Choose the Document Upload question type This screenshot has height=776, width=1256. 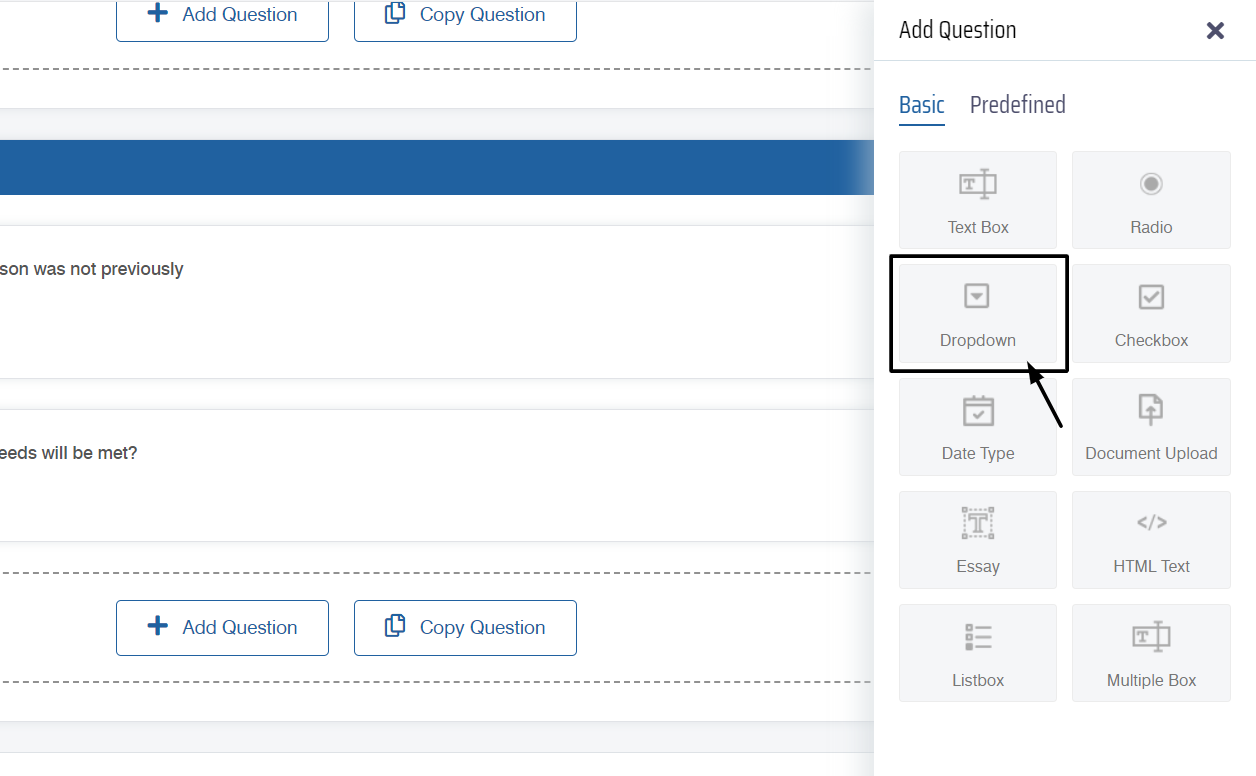[x=1151, y=426]
